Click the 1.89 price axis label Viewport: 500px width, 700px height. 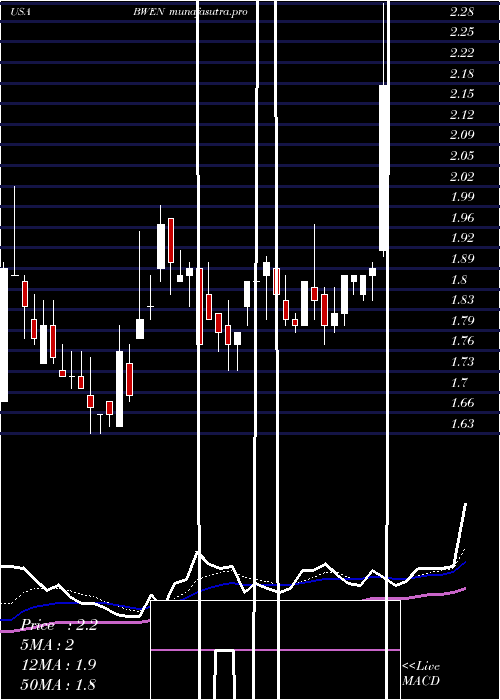[462, 258]
